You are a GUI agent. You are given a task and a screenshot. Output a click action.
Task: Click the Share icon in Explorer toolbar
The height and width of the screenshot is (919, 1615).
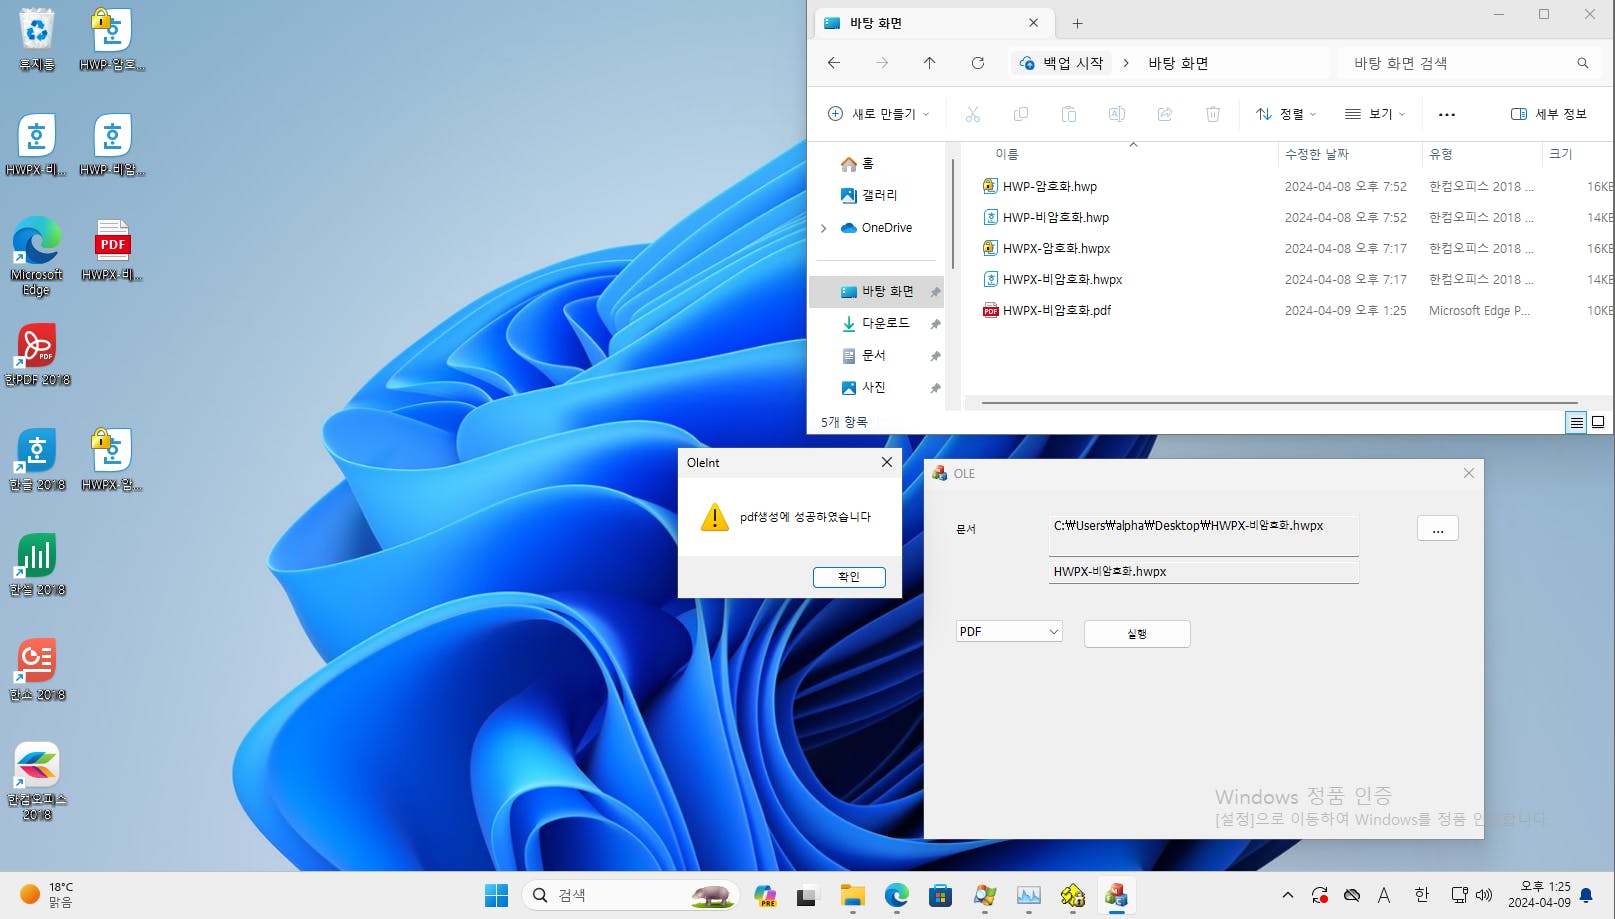point(1165,114)
